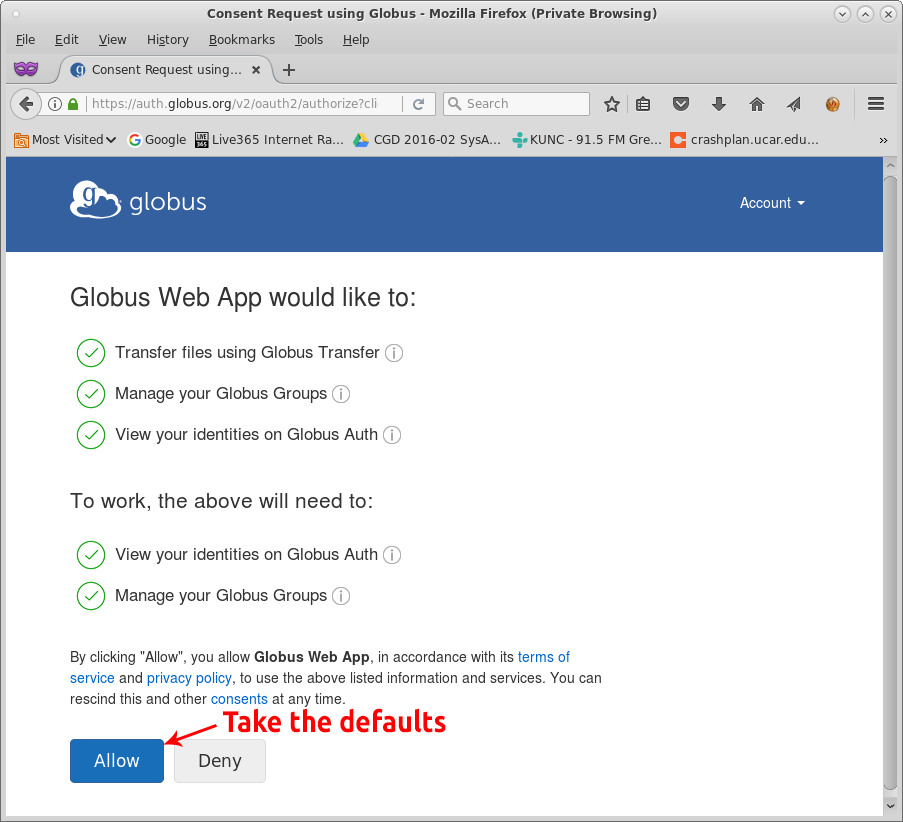Reload the page with the refresh icon
903x822 pixels.
pyautogui.click(x=418, y=104)
